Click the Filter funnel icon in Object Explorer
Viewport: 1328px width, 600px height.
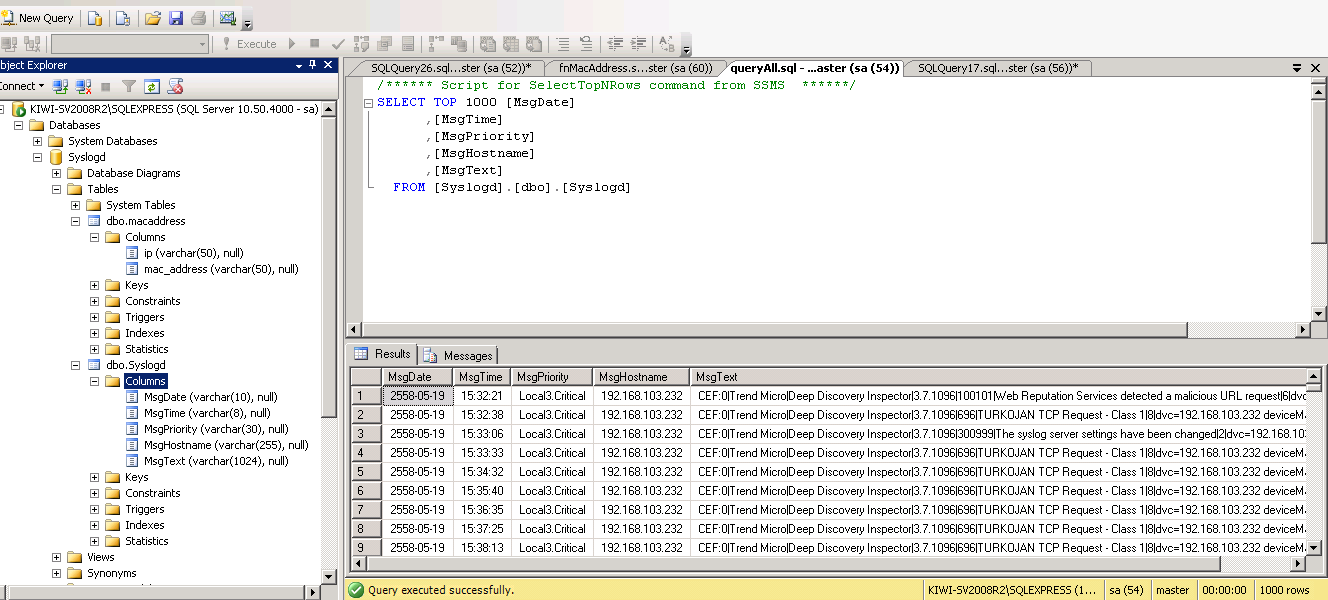pyautogui.click(x=129, y=87)
